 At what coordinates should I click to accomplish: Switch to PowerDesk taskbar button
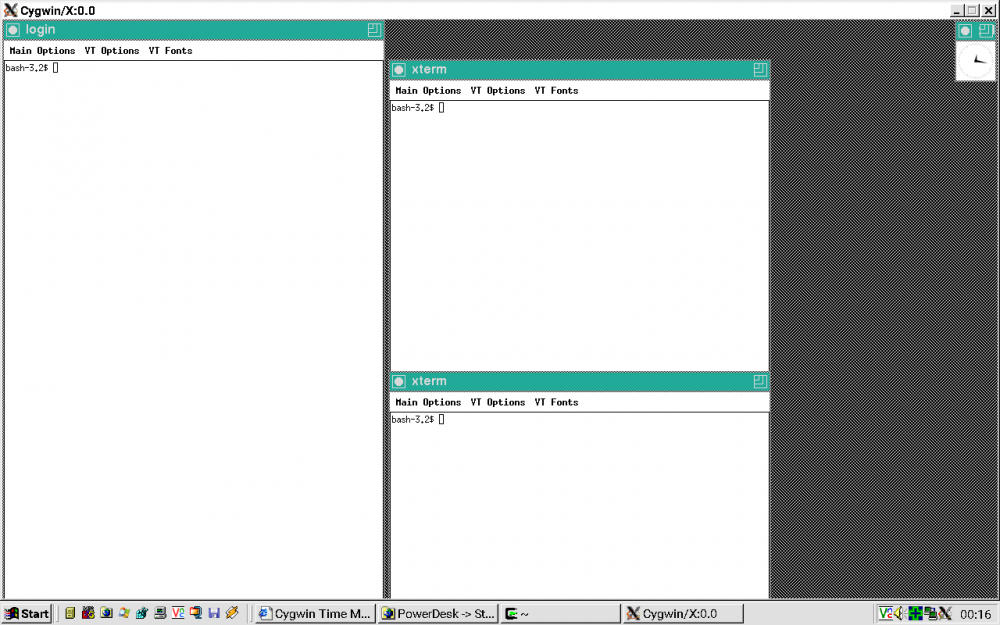[x=438, y=614]
